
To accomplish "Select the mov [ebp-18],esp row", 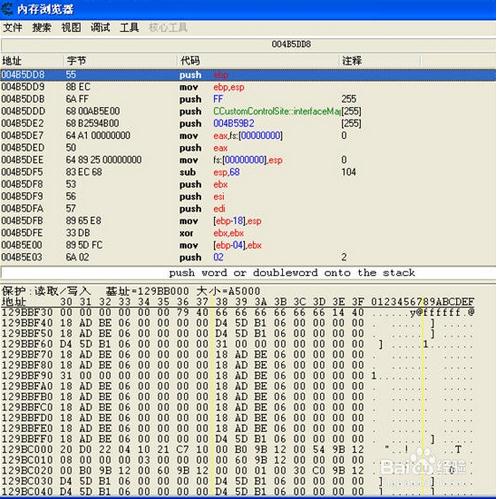I will (248, 221).
